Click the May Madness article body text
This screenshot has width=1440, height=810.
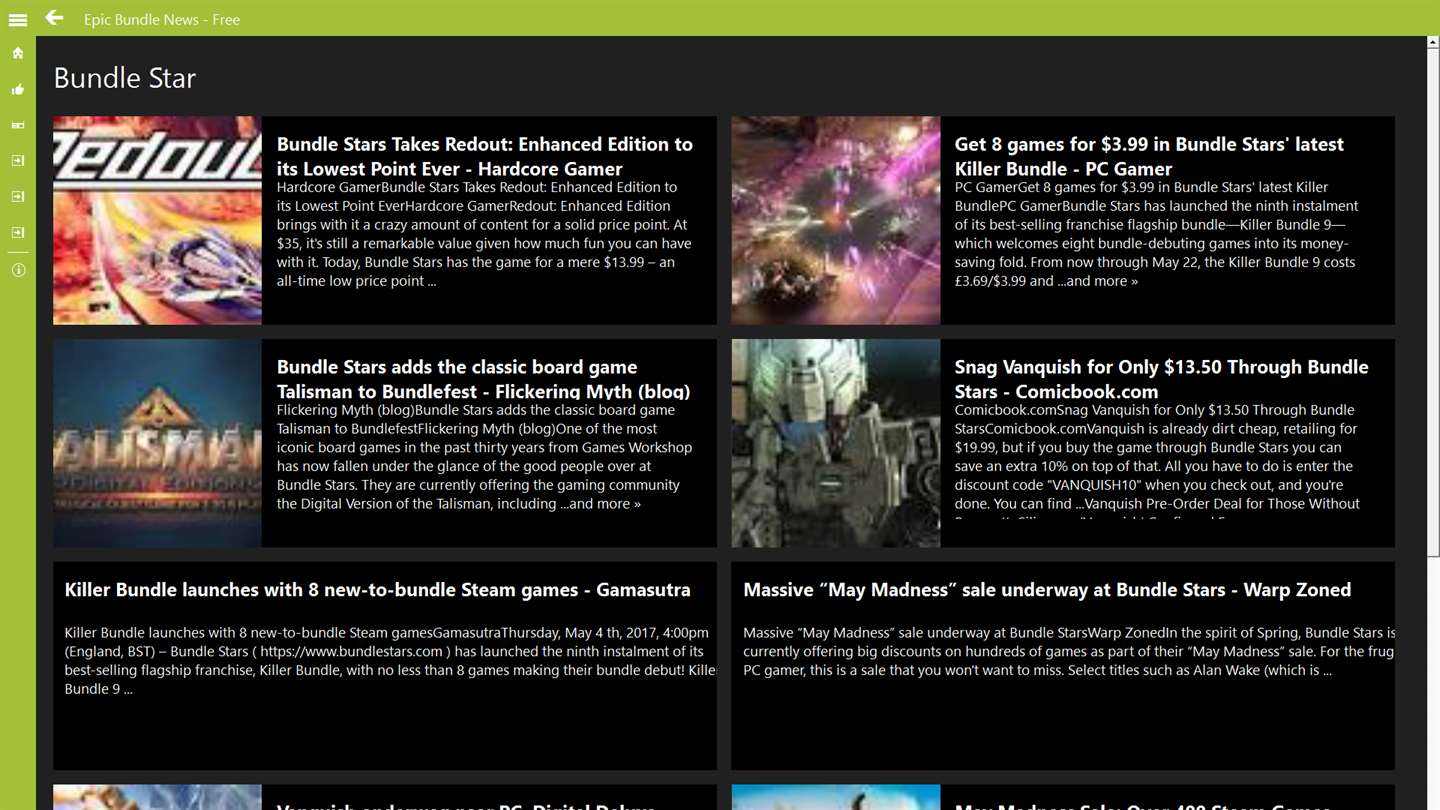1069,651
